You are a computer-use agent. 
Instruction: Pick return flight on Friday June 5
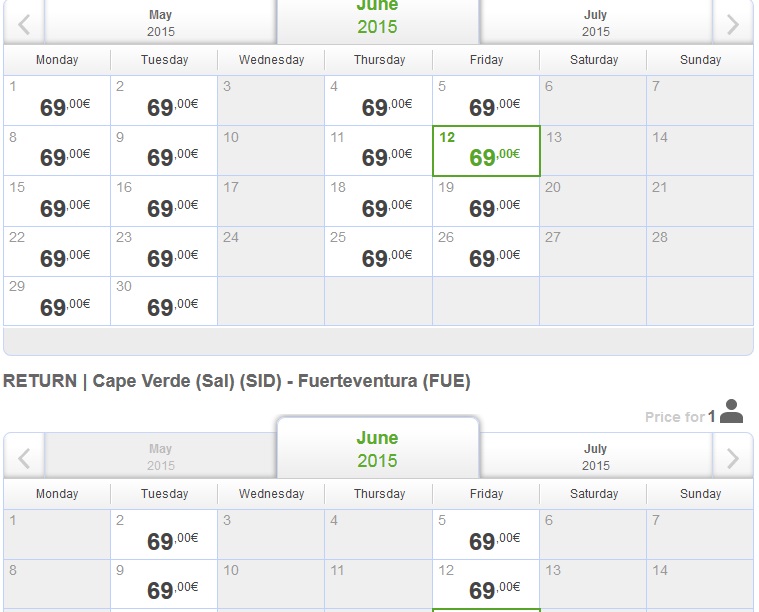[x=486, y=535]
